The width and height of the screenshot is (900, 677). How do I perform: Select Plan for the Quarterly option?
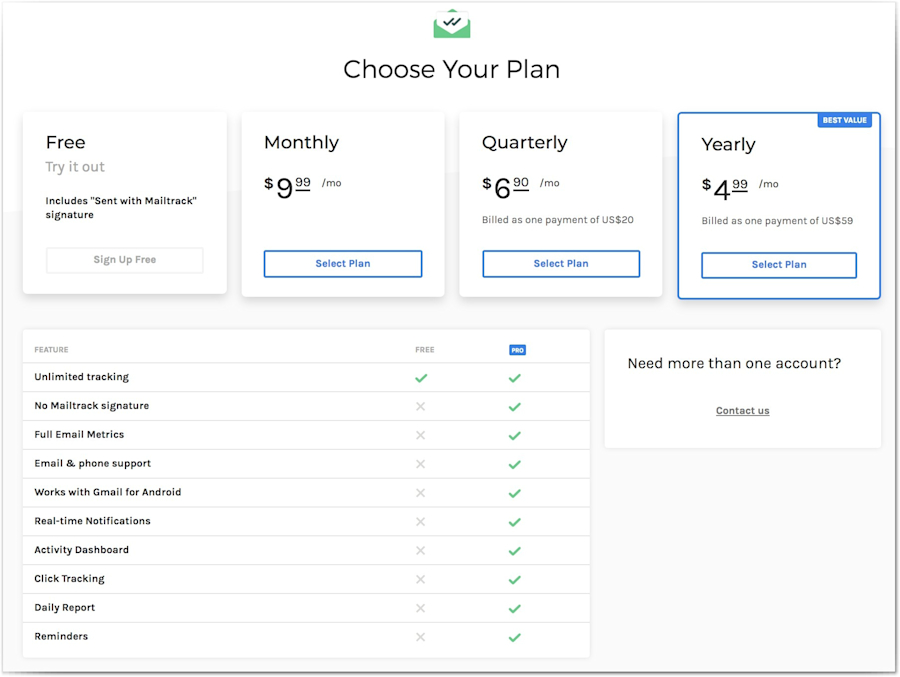pyautogui.click(x=560, y=264)
